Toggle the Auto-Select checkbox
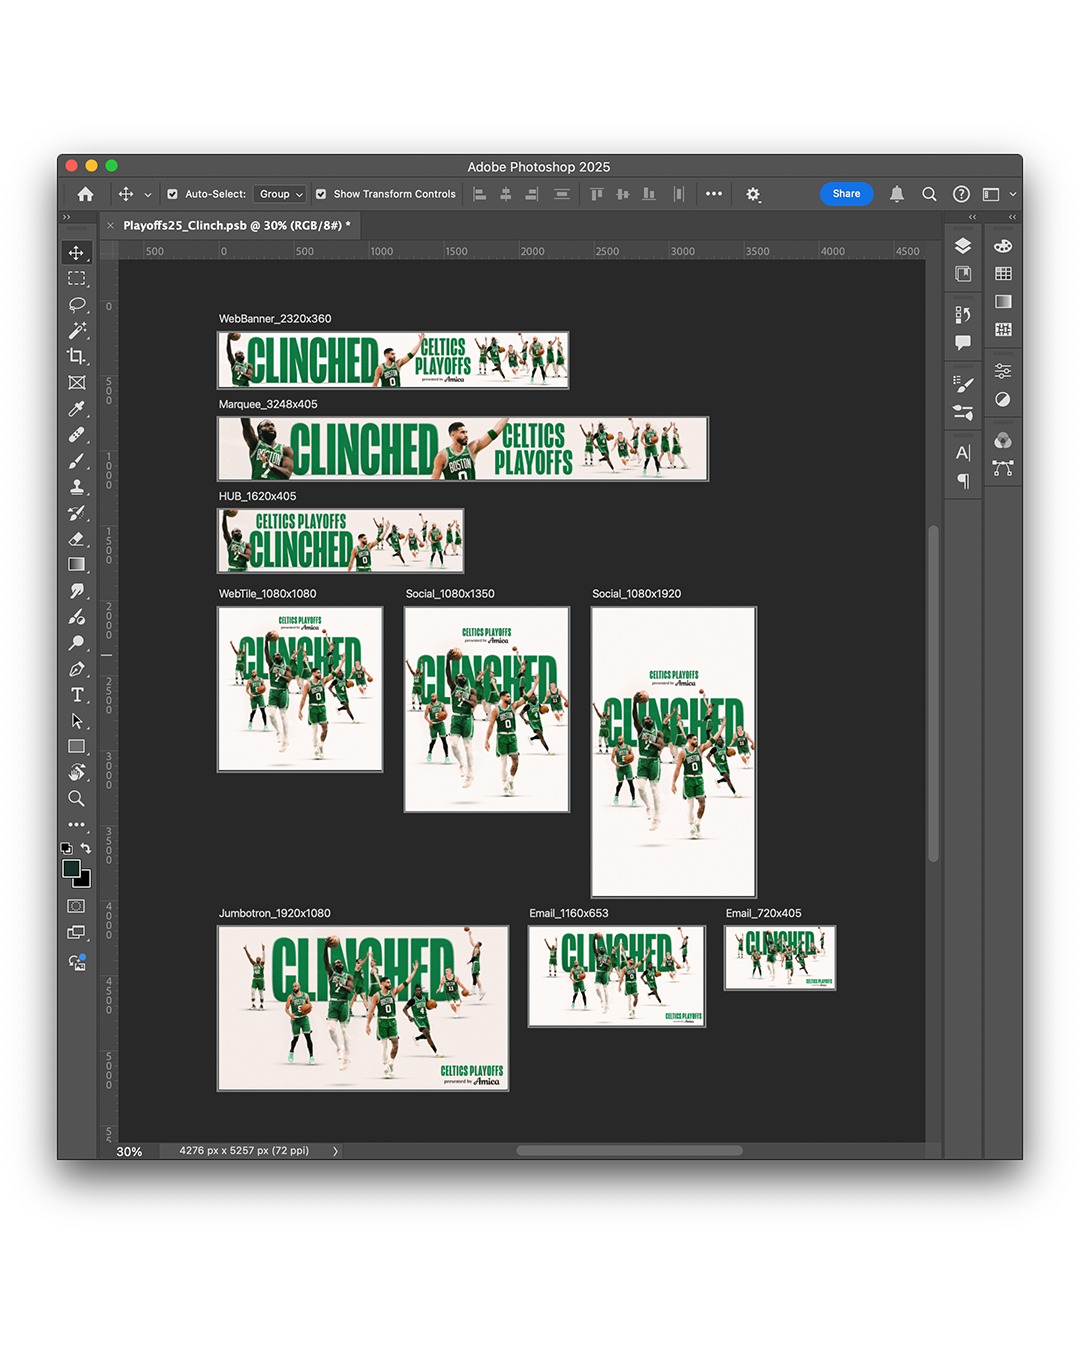Image resolution: width=1080 pixels, height=1350 pixels. coord(172,194)
